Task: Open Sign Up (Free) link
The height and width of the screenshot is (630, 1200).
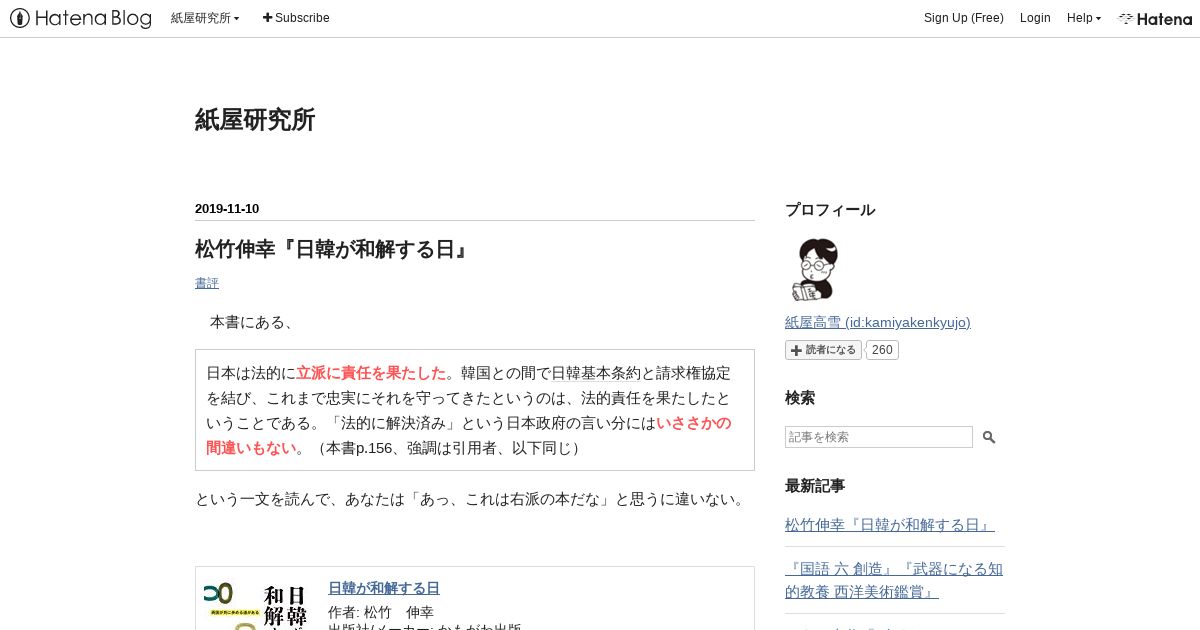Action: pos(963,18)
